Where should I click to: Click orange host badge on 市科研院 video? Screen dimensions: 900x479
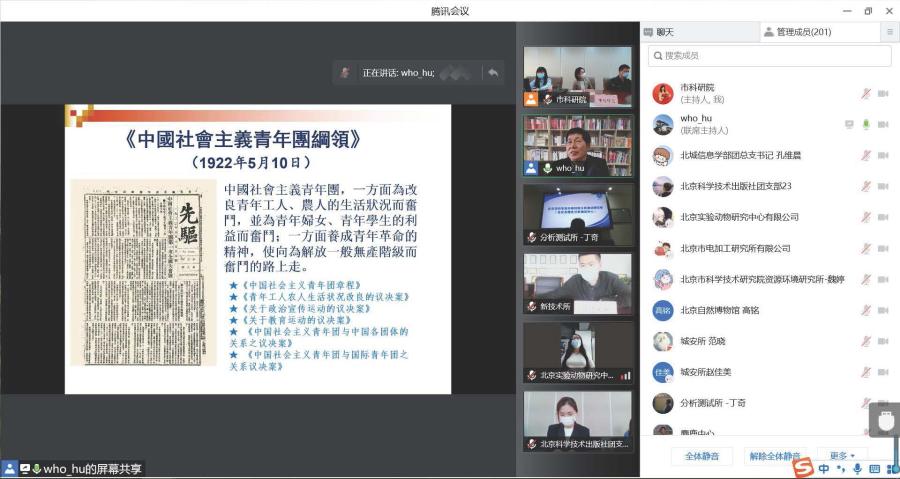click(x=531, y=99)
